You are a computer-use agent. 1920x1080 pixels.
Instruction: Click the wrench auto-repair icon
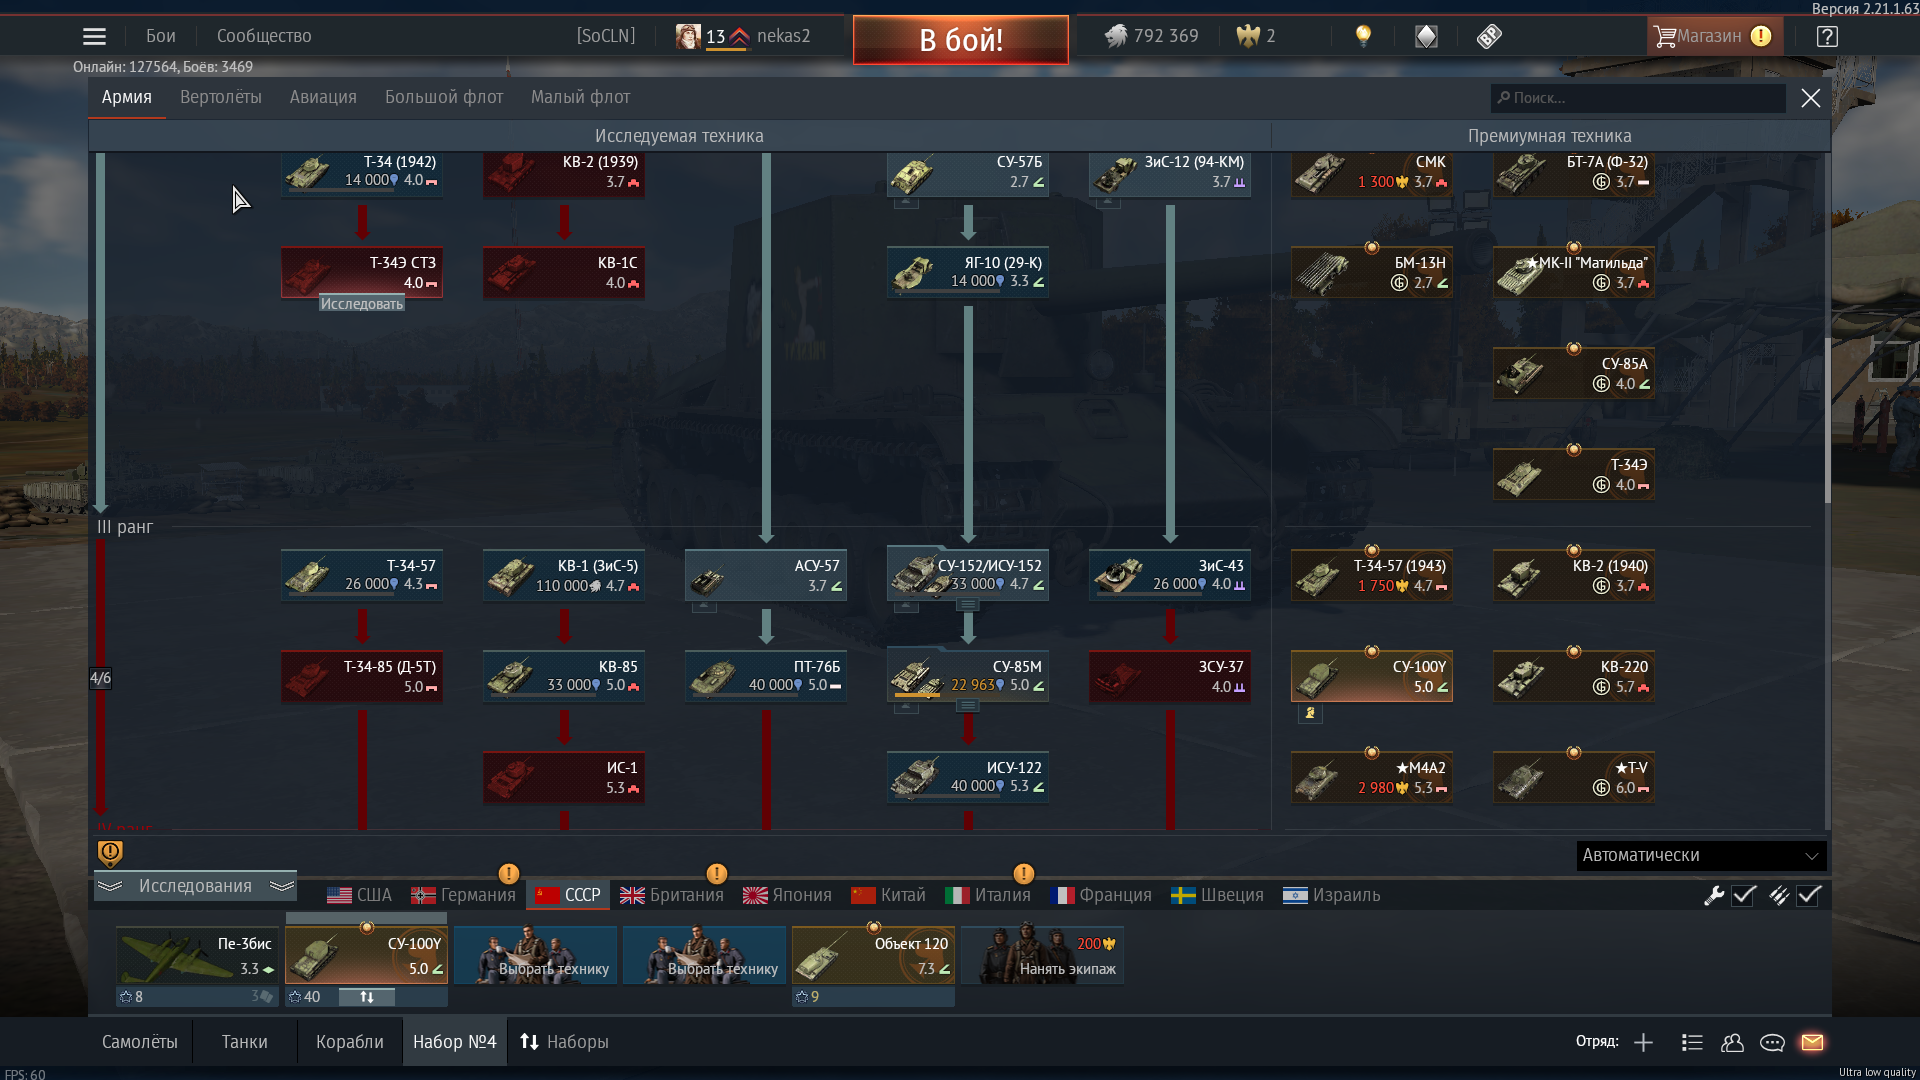(x=1714, y=895)
